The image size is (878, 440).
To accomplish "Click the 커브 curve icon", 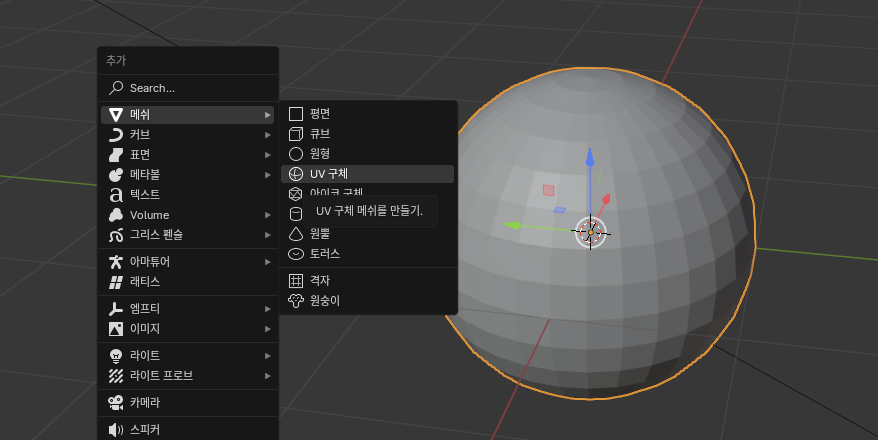I will 116,135.
